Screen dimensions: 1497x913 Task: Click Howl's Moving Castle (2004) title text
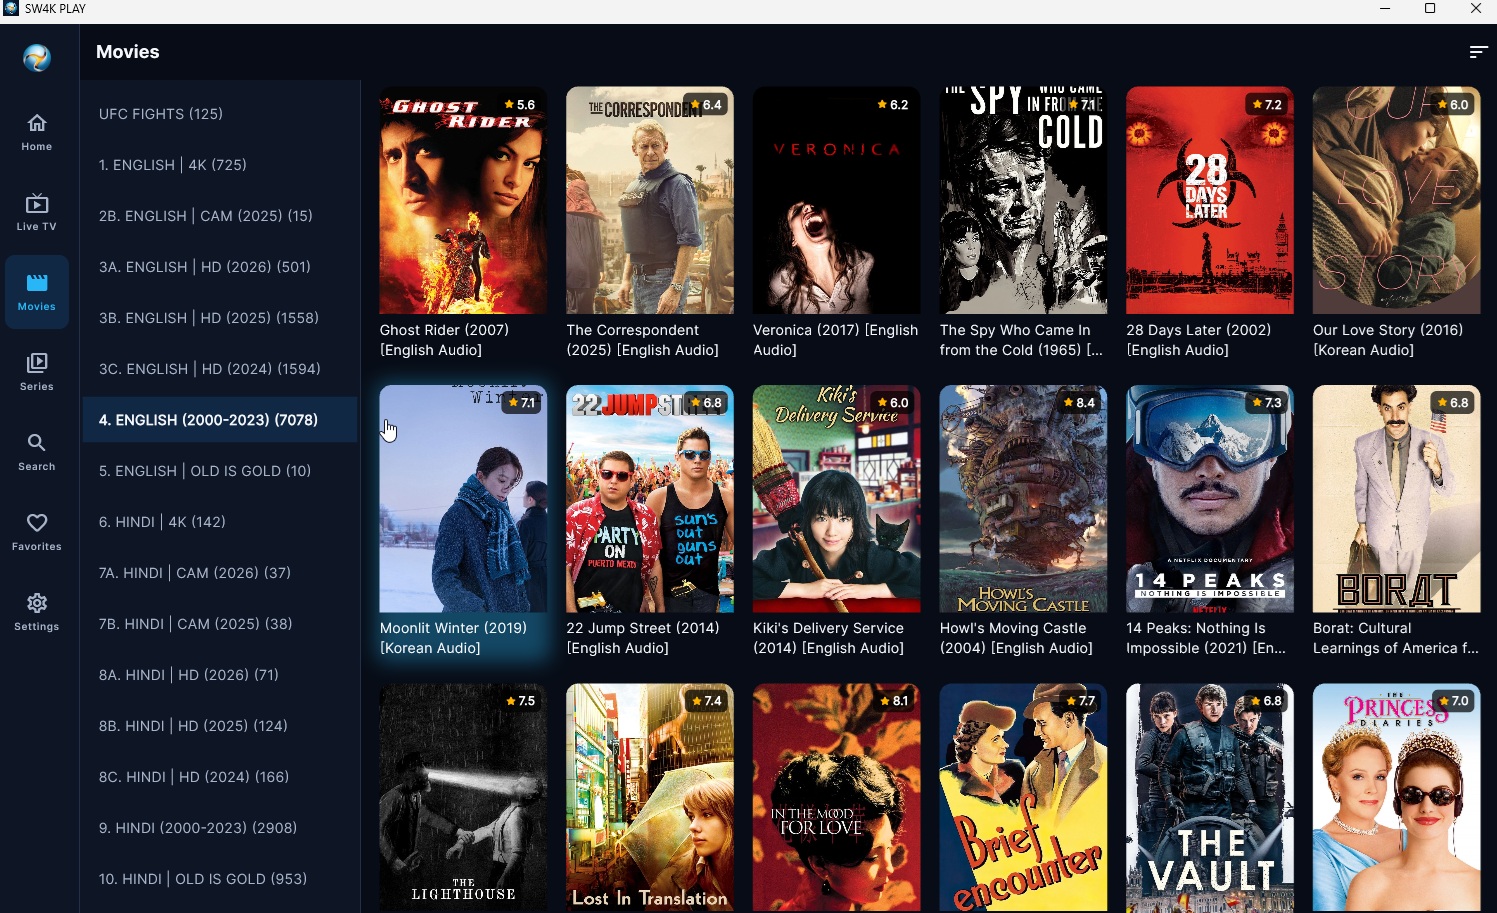pos(1016,638)
